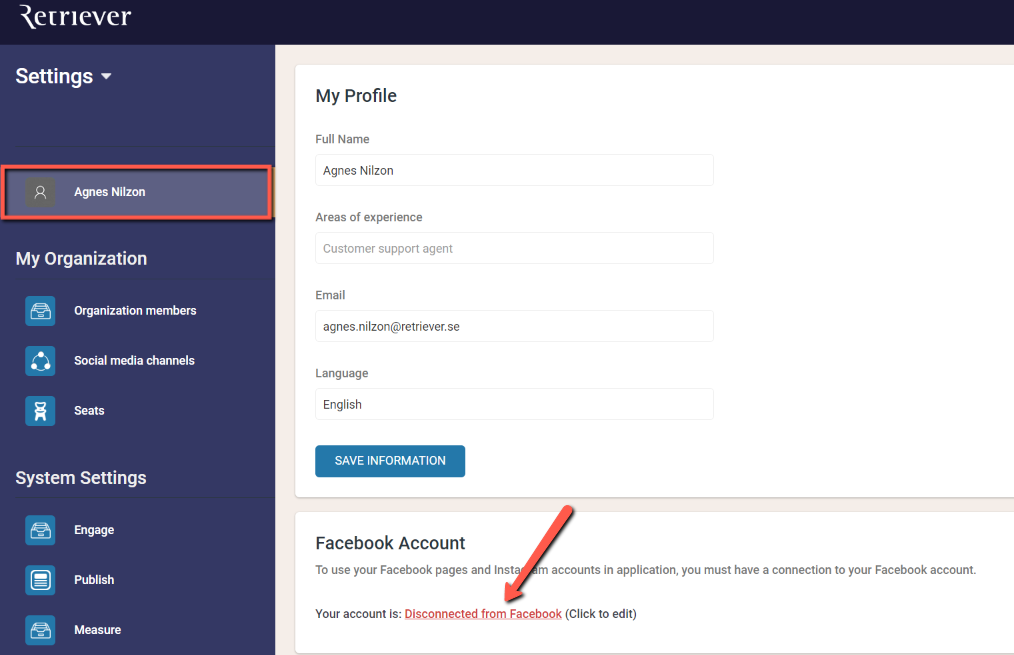Click the Disconnected from Facebook link
This screenshot has height=655, width=1014.
coord(483,614)
